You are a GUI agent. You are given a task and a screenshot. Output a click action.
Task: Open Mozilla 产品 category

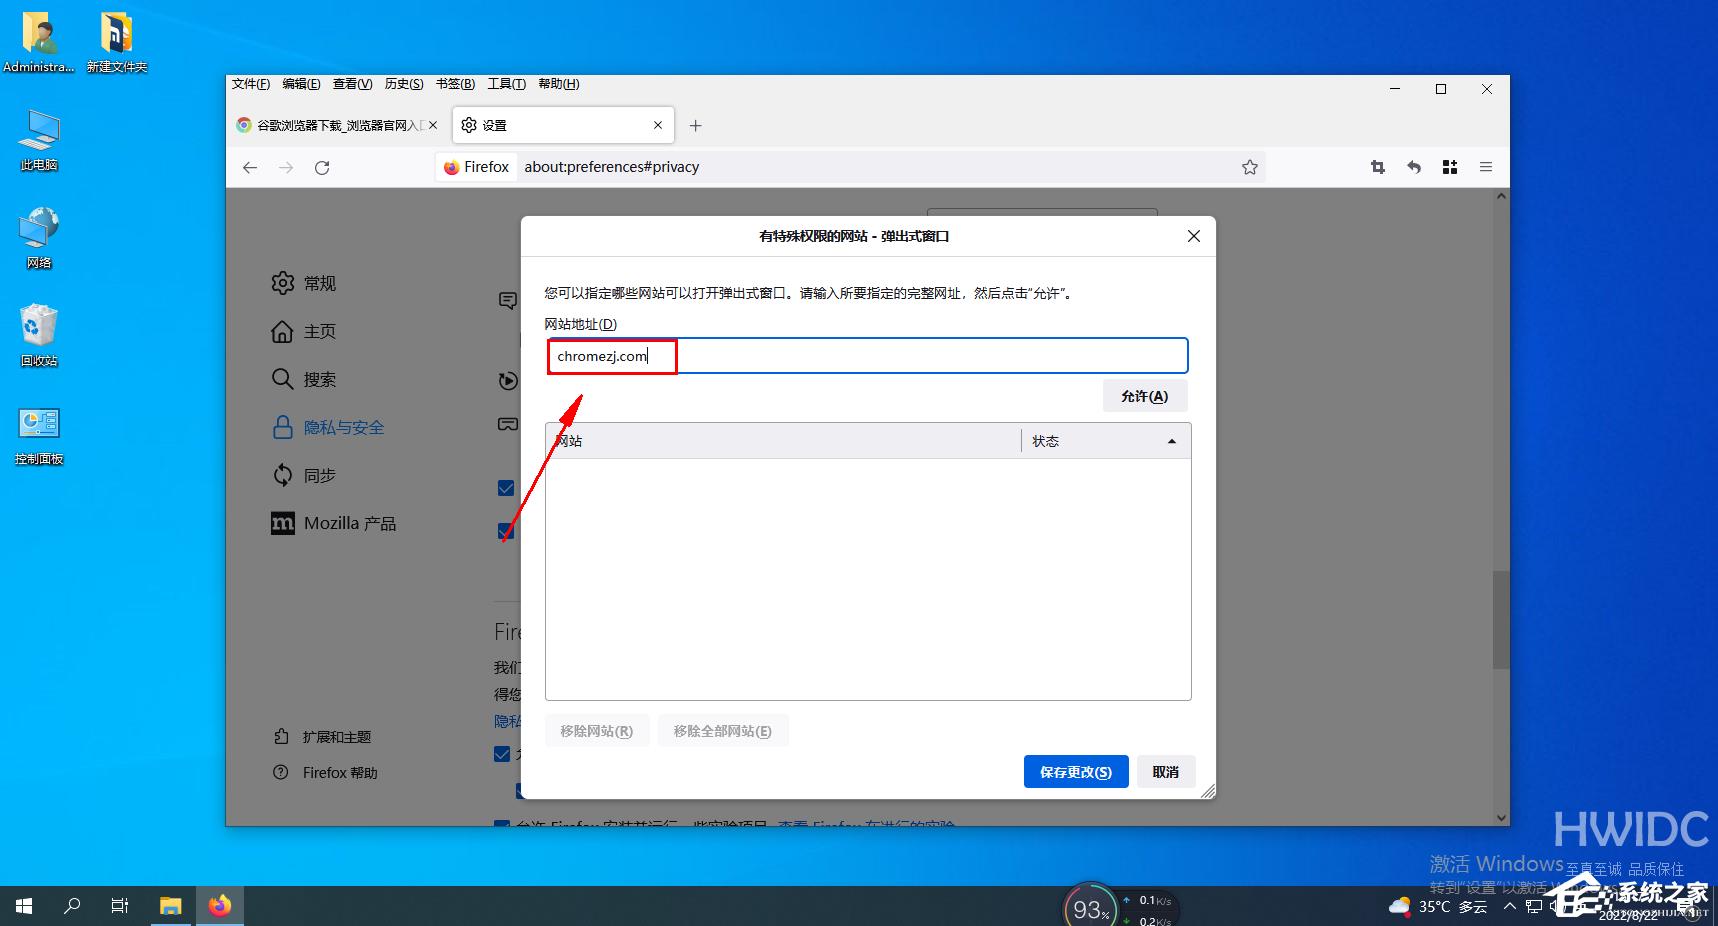point(334,523)
